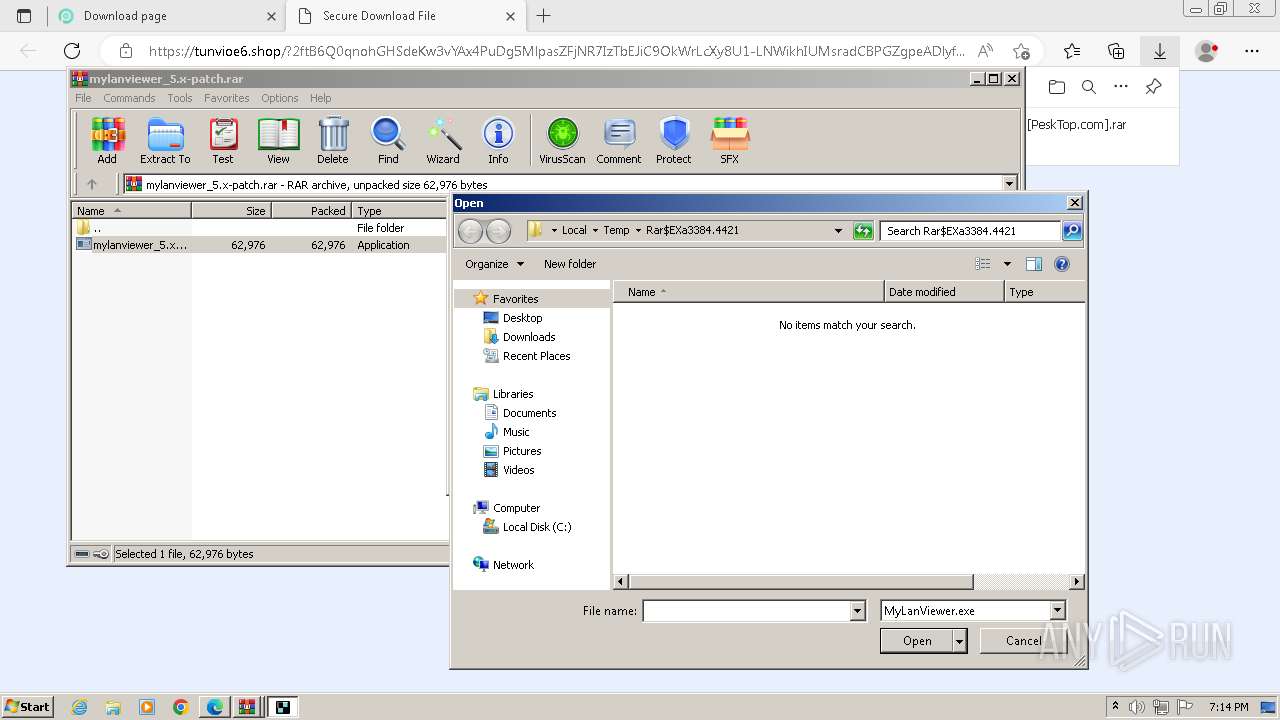Click the dialog Back navigation arrow
The width and height of the screenshot is (1280, 720).
click(x=470, y=231)
